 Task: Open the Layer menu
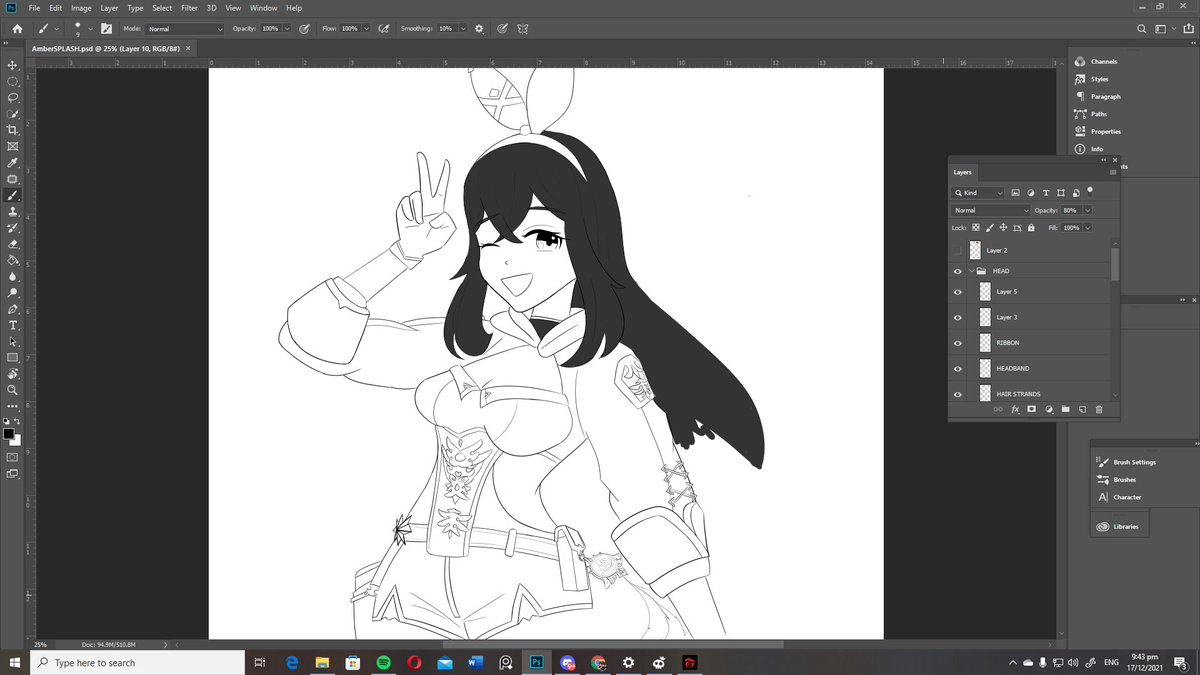[109, 8]
